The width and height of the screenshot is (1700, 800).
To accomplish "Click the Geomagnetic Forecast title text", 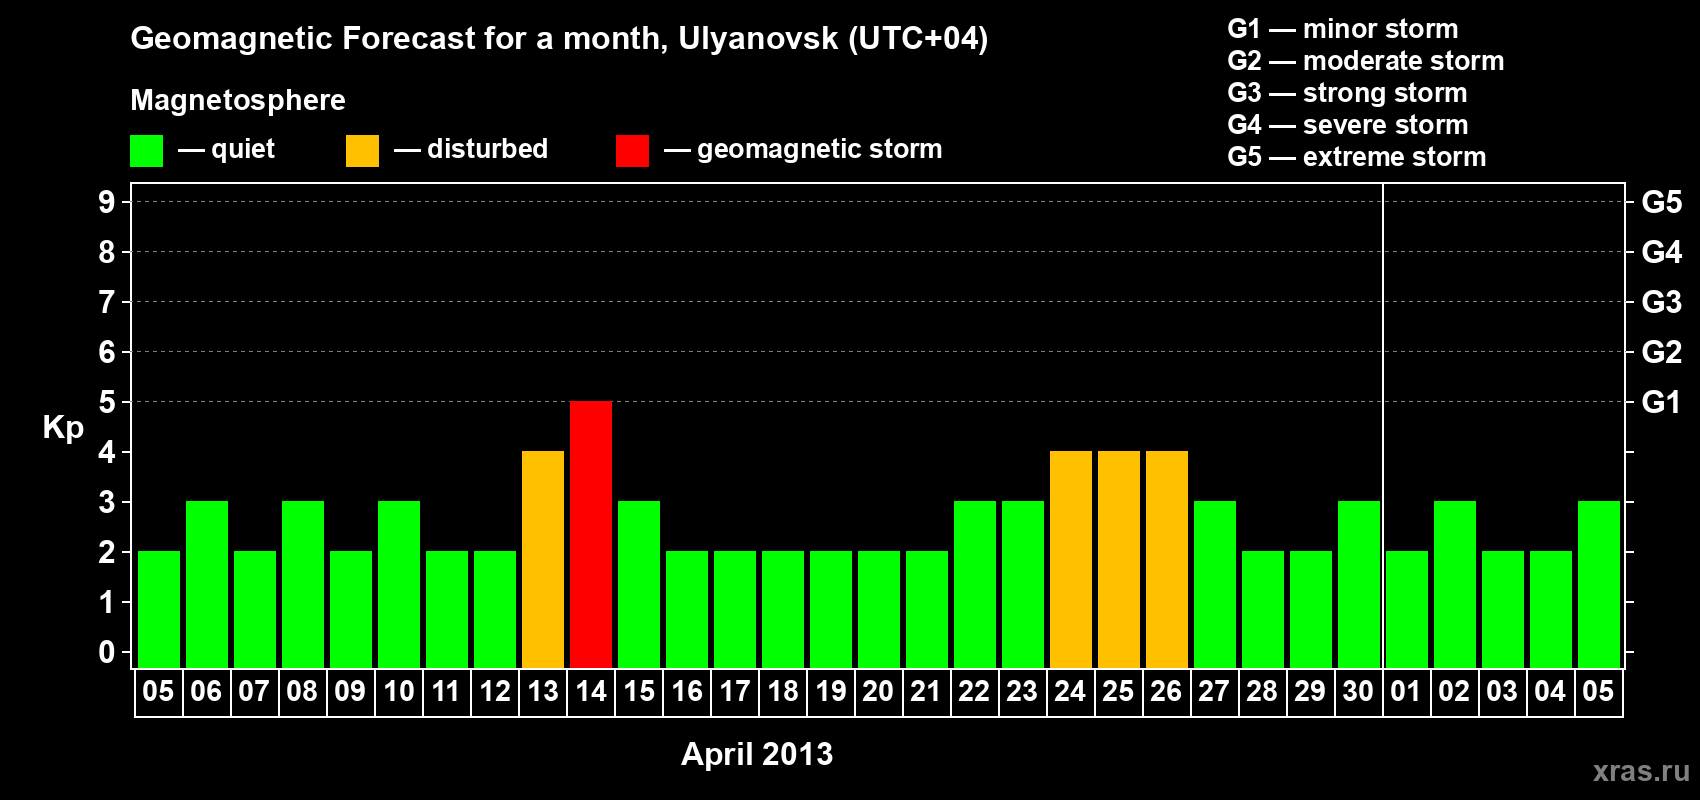I will point(559,38).
